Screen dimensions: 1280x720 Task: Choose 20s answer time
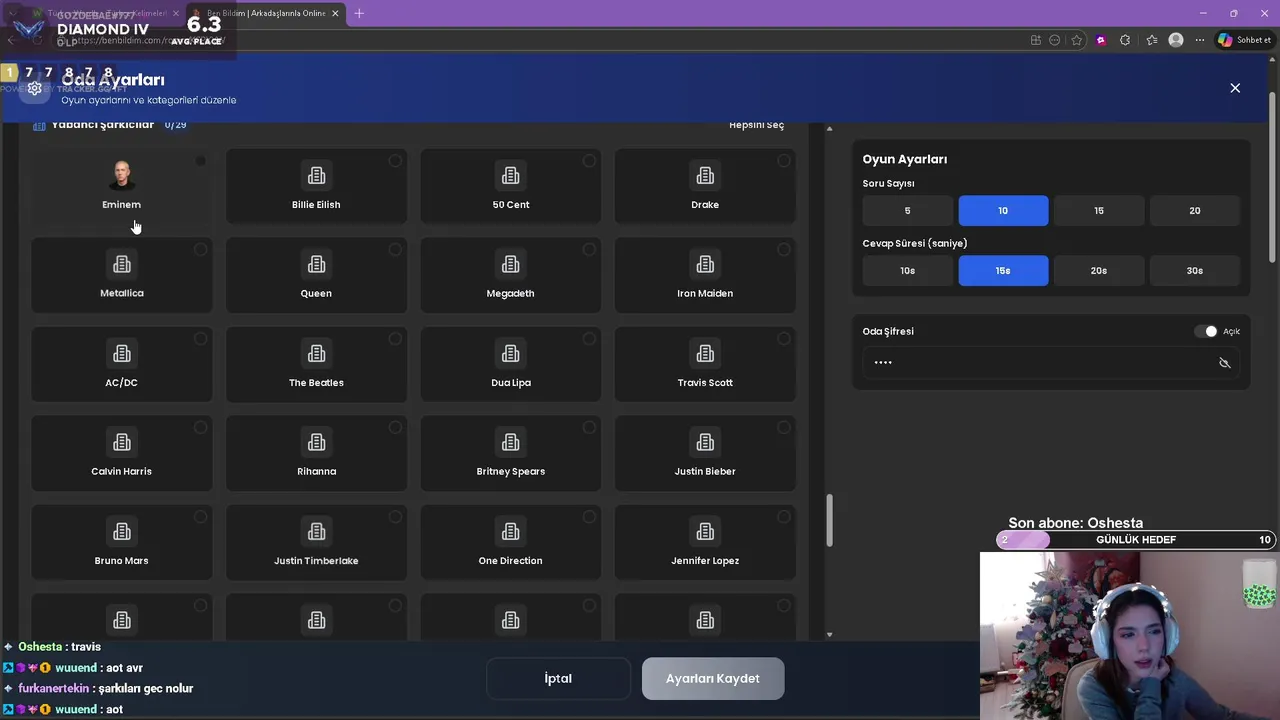[1099, 271]
